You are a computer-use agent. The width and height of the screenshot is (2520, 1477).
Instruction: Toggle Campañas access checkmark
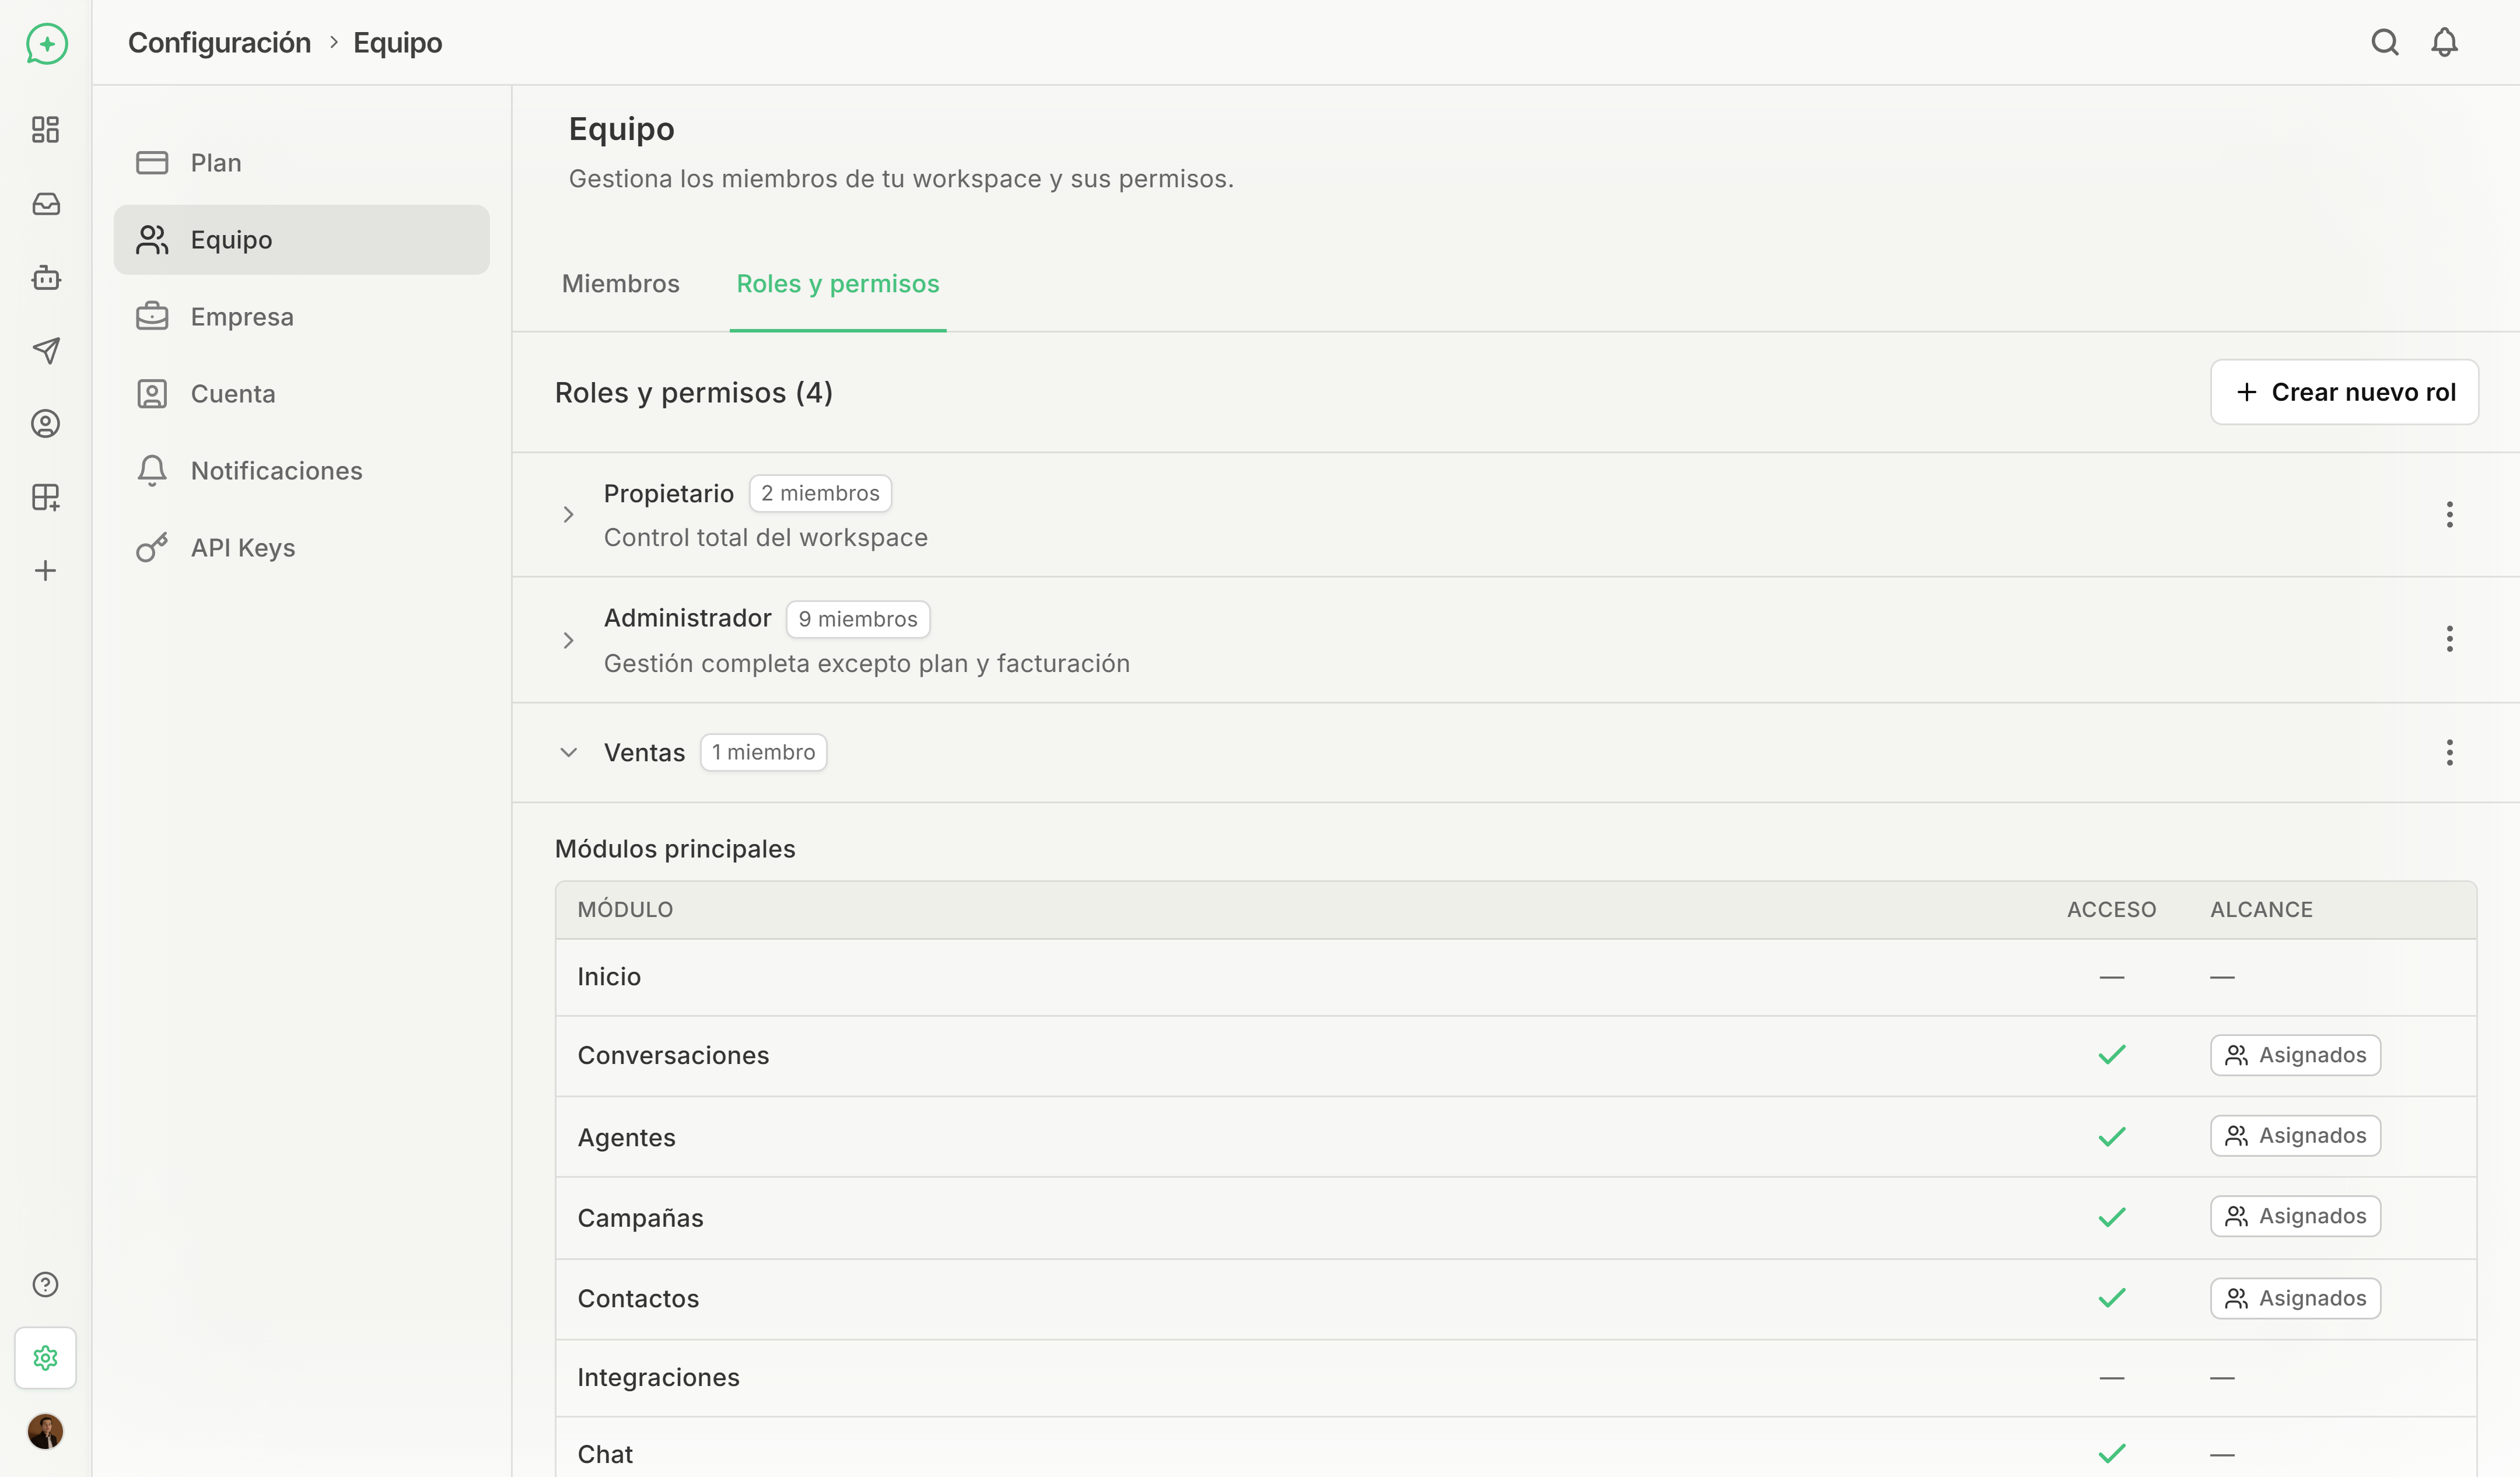(x=2111, y=1217)
